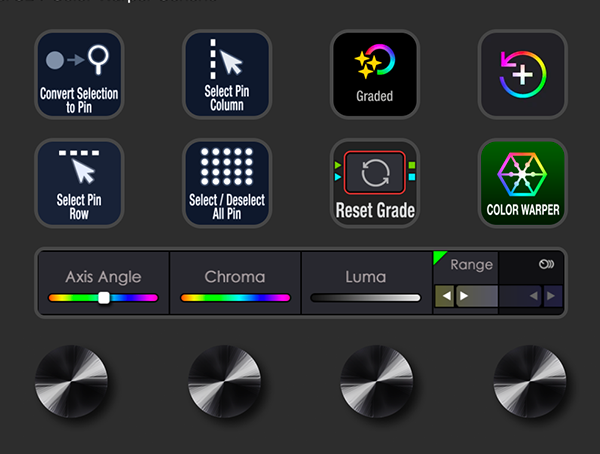This screenshot has width=600, height=454.
Task: Click the Reset Grade key
Action: [375, 183]
